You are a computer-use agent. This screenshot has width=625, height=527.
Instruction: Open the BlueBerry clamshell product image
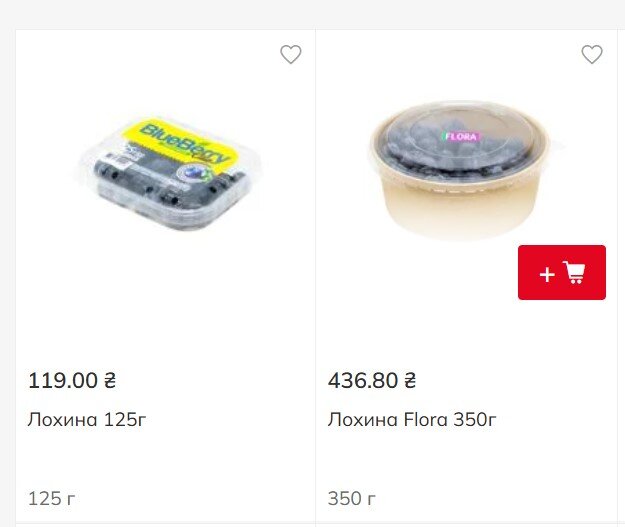[165, 171]
